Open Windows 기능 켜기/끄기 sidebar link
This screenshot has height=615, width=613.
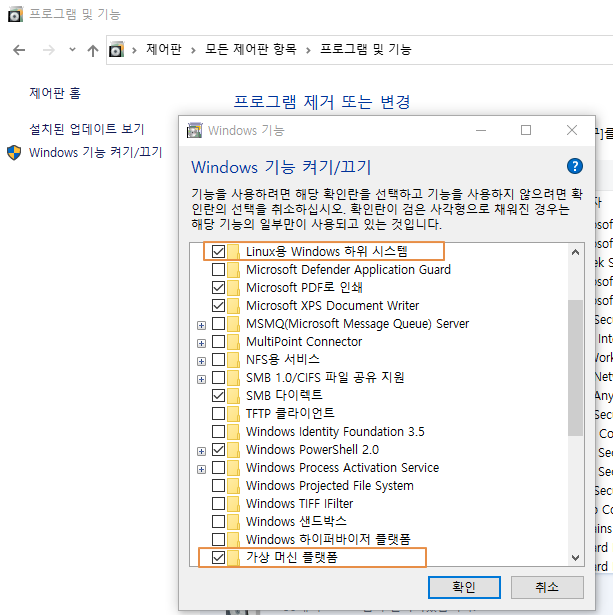[x=96, y=152]
